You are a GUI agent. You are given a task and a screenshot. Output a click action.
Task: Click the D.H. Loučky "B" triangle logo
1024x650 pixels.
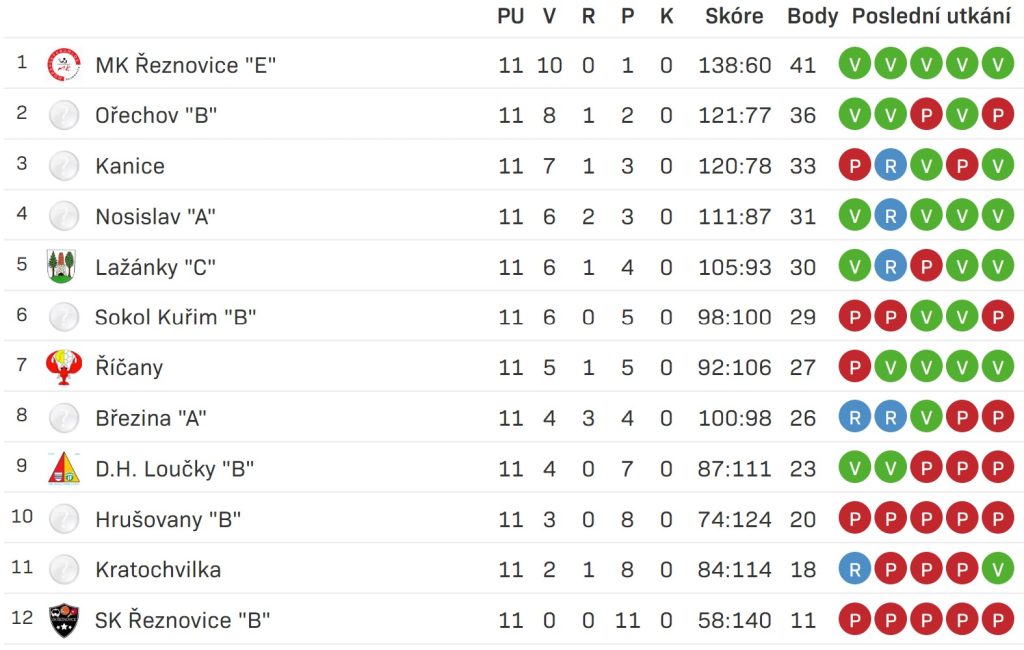click(64, 468)
